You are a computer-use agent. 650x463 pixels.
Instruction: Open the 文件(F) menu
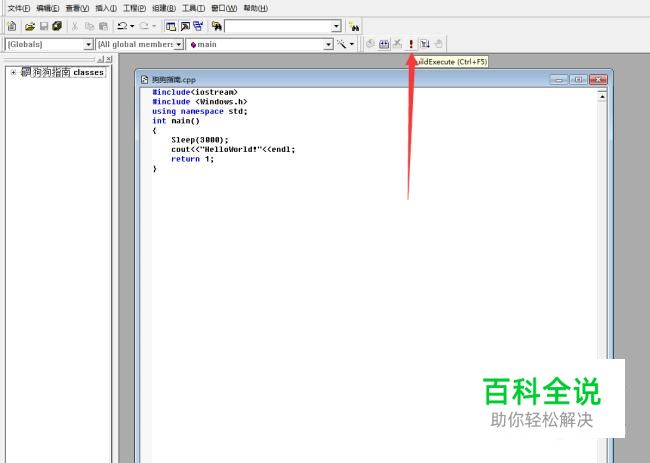click(x=19, y=8)
